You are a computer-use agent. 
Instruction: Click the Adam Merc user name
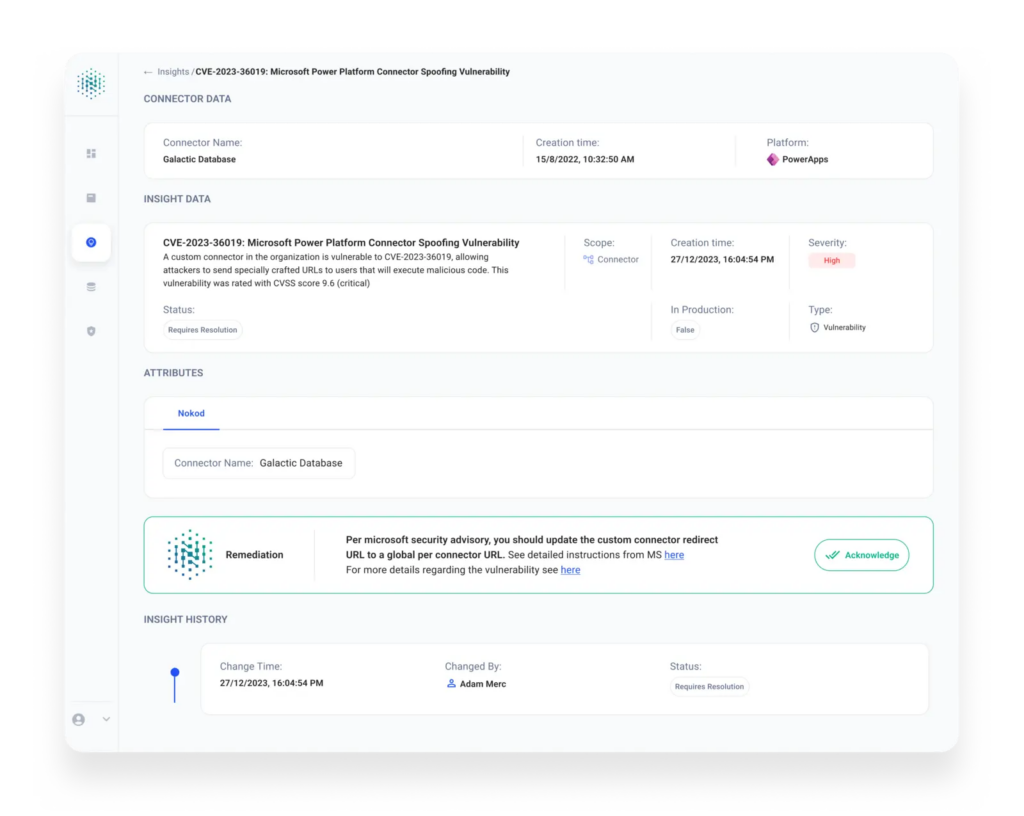(482, 684)
